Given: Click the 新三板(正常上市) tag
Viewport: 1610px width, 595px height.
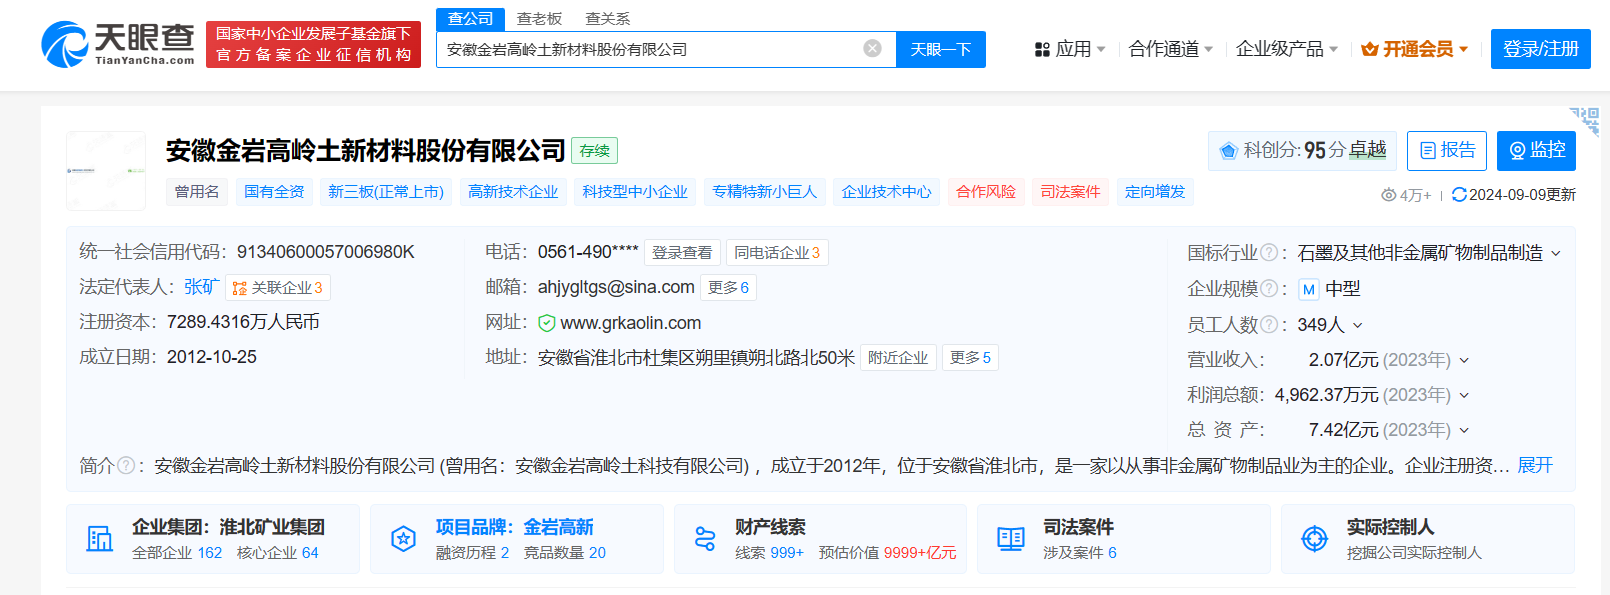Looking at the screenshot, I should pyautogui.click(x=386, y=192).
